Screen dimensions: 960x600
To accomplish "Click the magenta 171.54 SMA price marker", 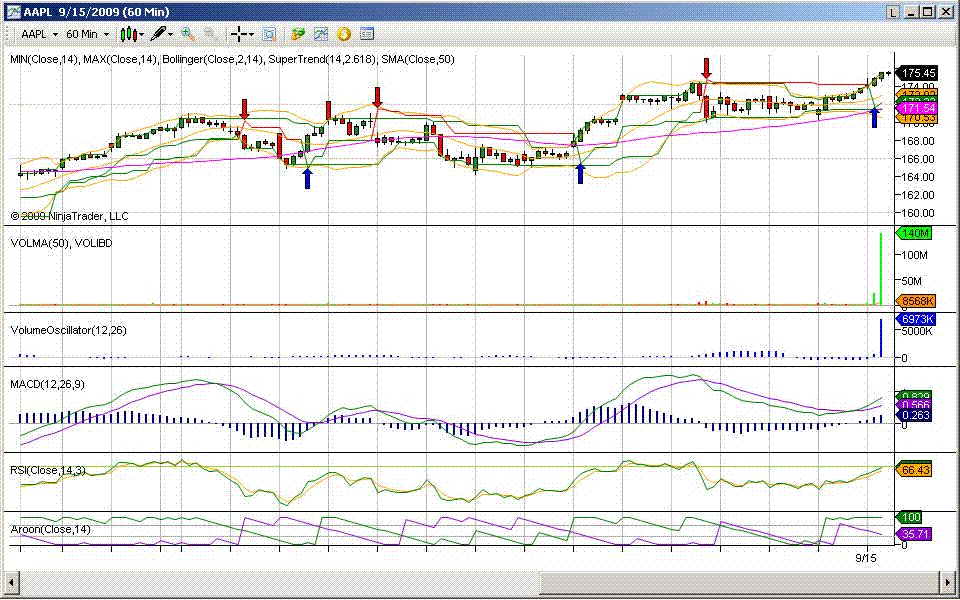I will point(916,108).
